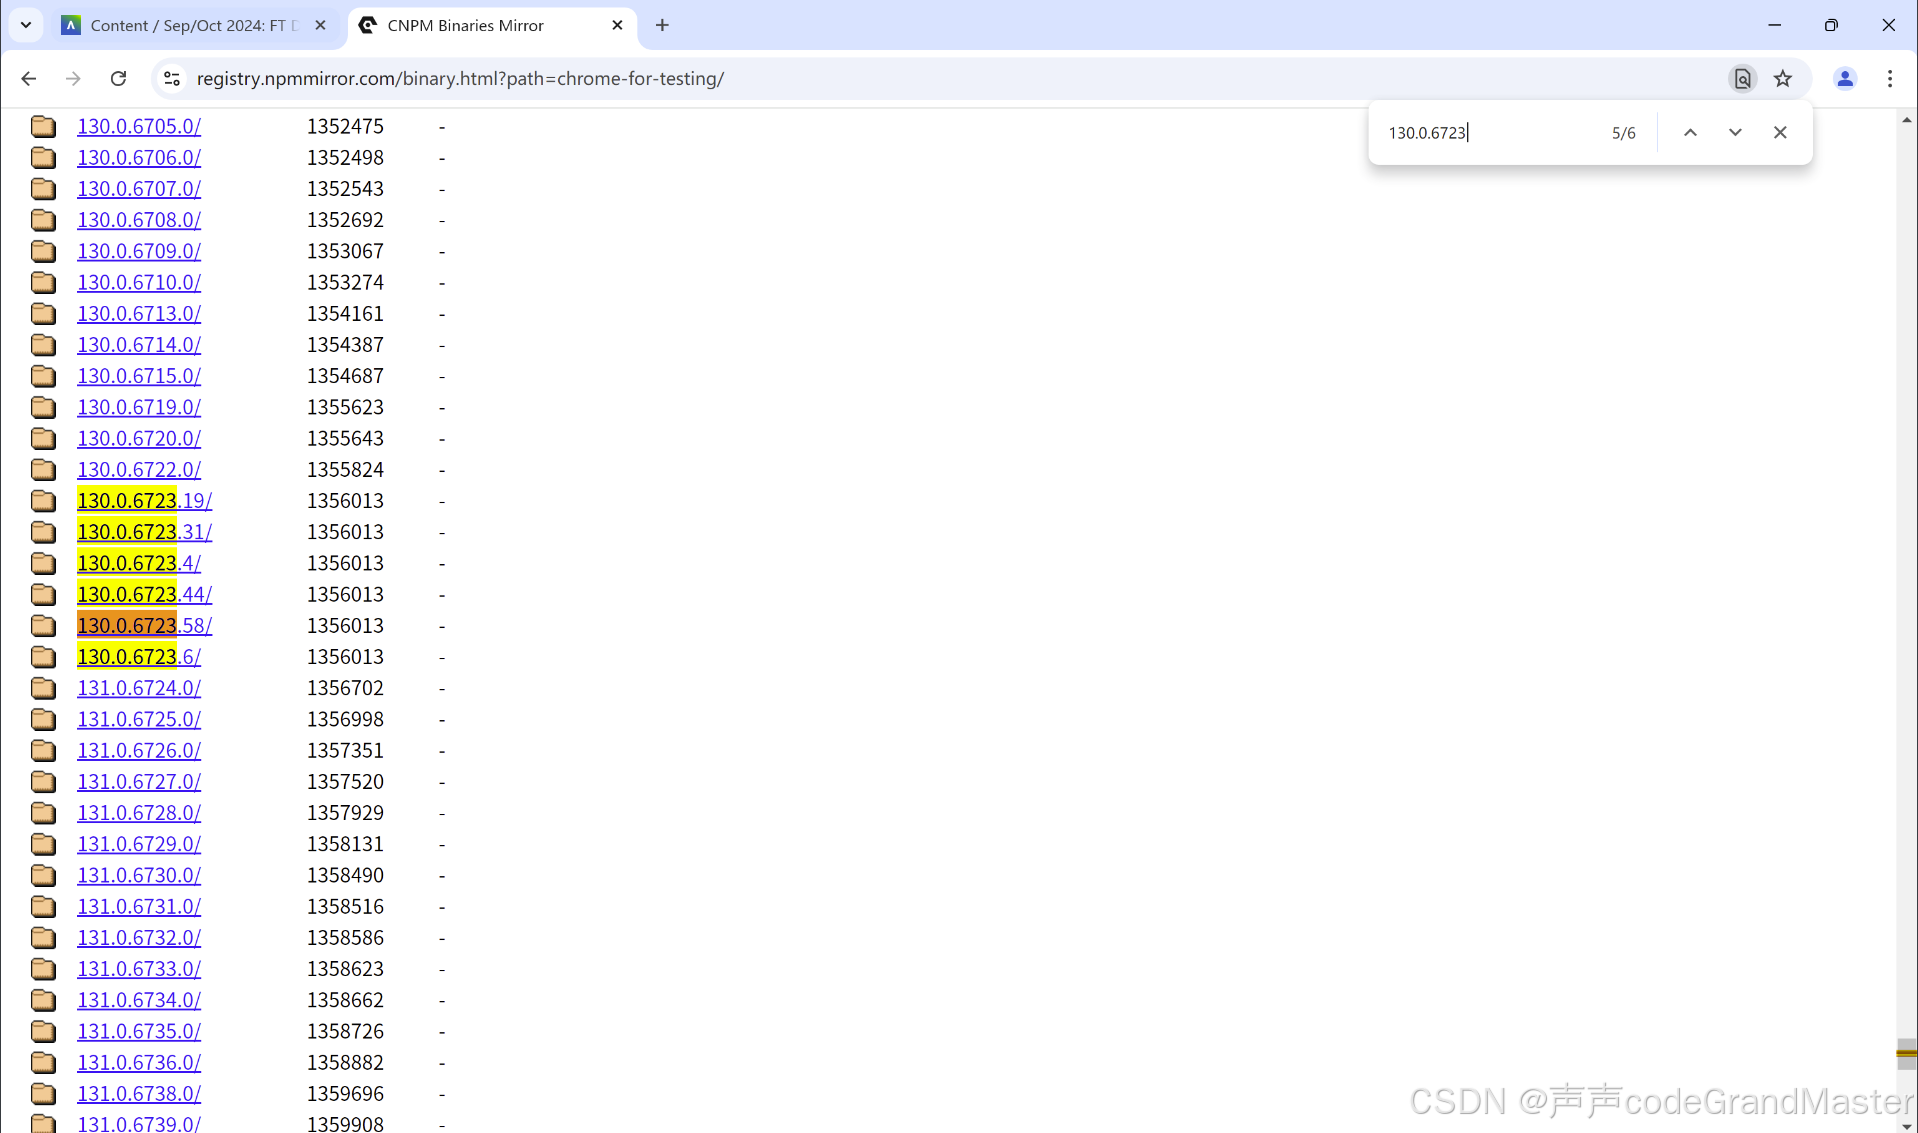1918x1133 pixels.
Task: Open folder link 130.0.6722.0/
Action: coord(139,469)
